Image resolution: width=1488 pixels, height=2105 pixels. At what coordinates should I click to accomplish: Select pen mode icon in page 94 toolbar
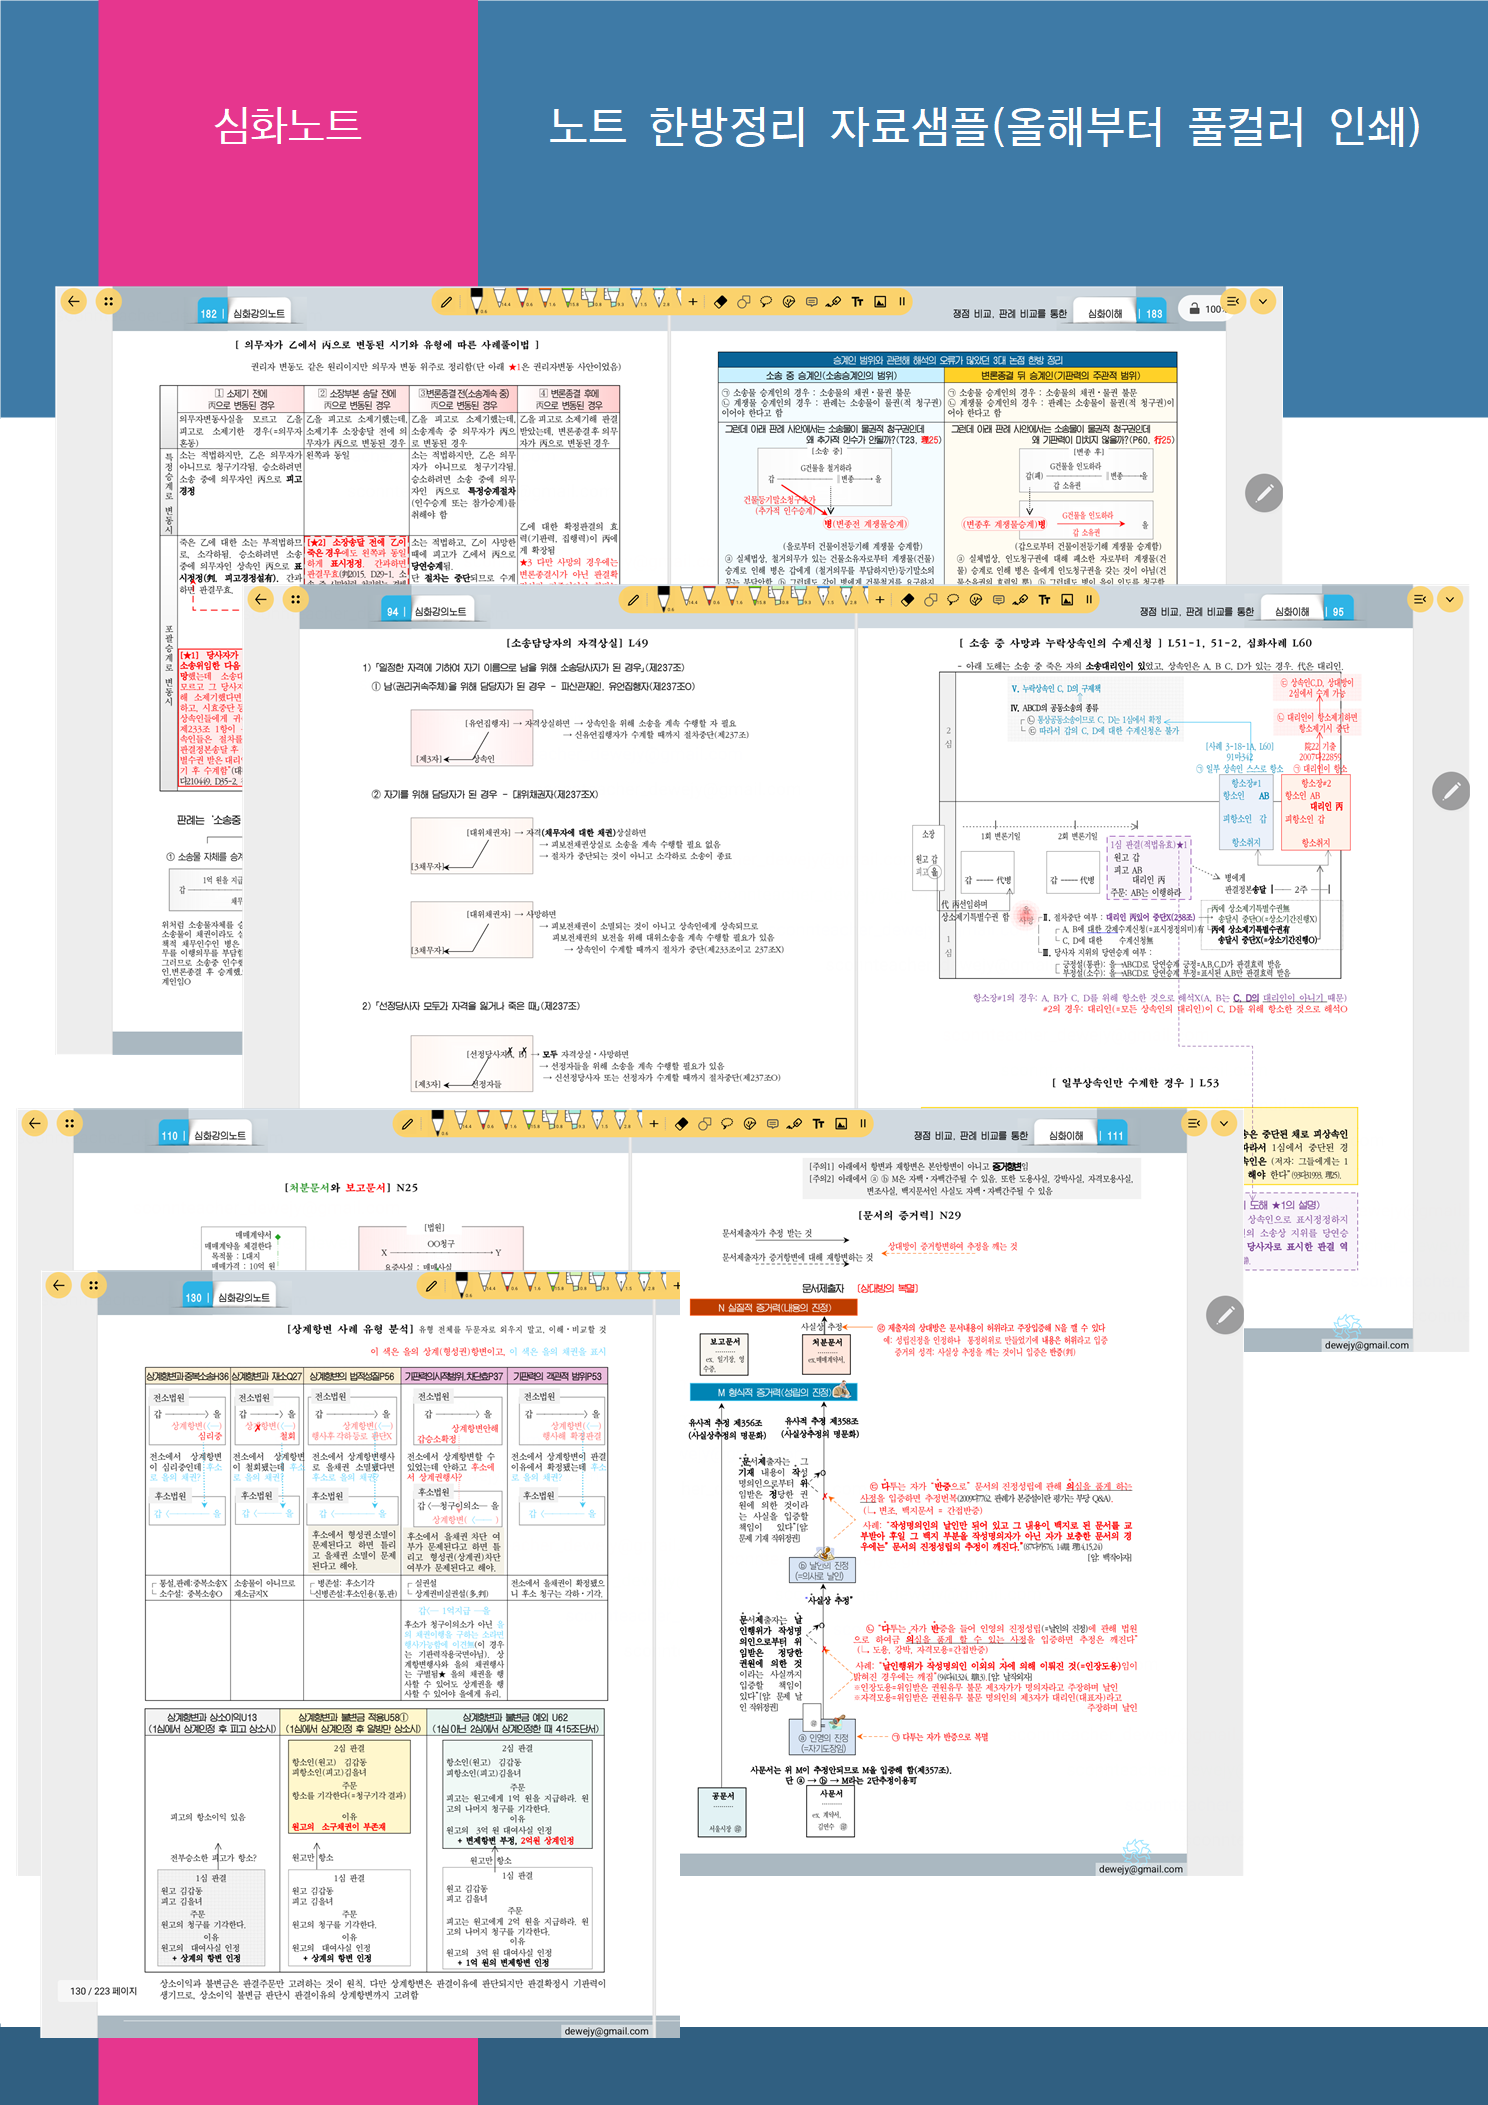point(633,599)
